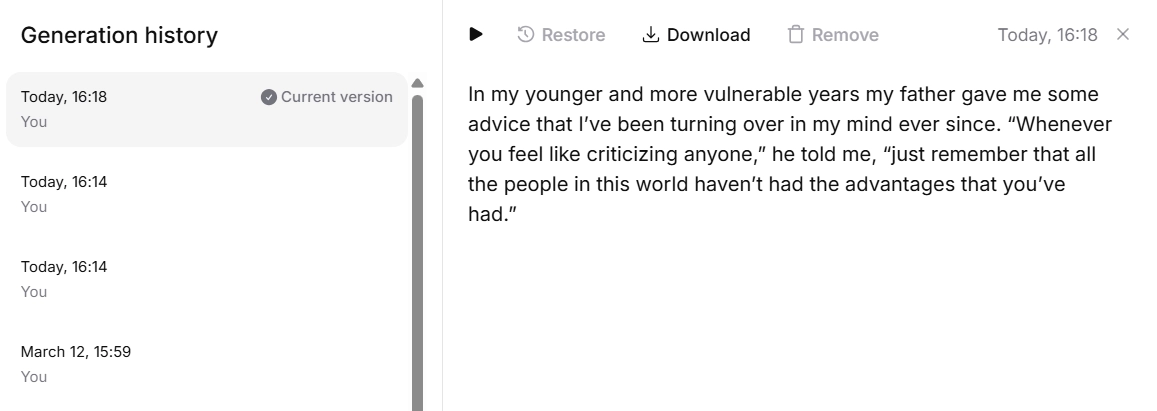Click the history list scrollbar thumb

(x=418, y=252)
